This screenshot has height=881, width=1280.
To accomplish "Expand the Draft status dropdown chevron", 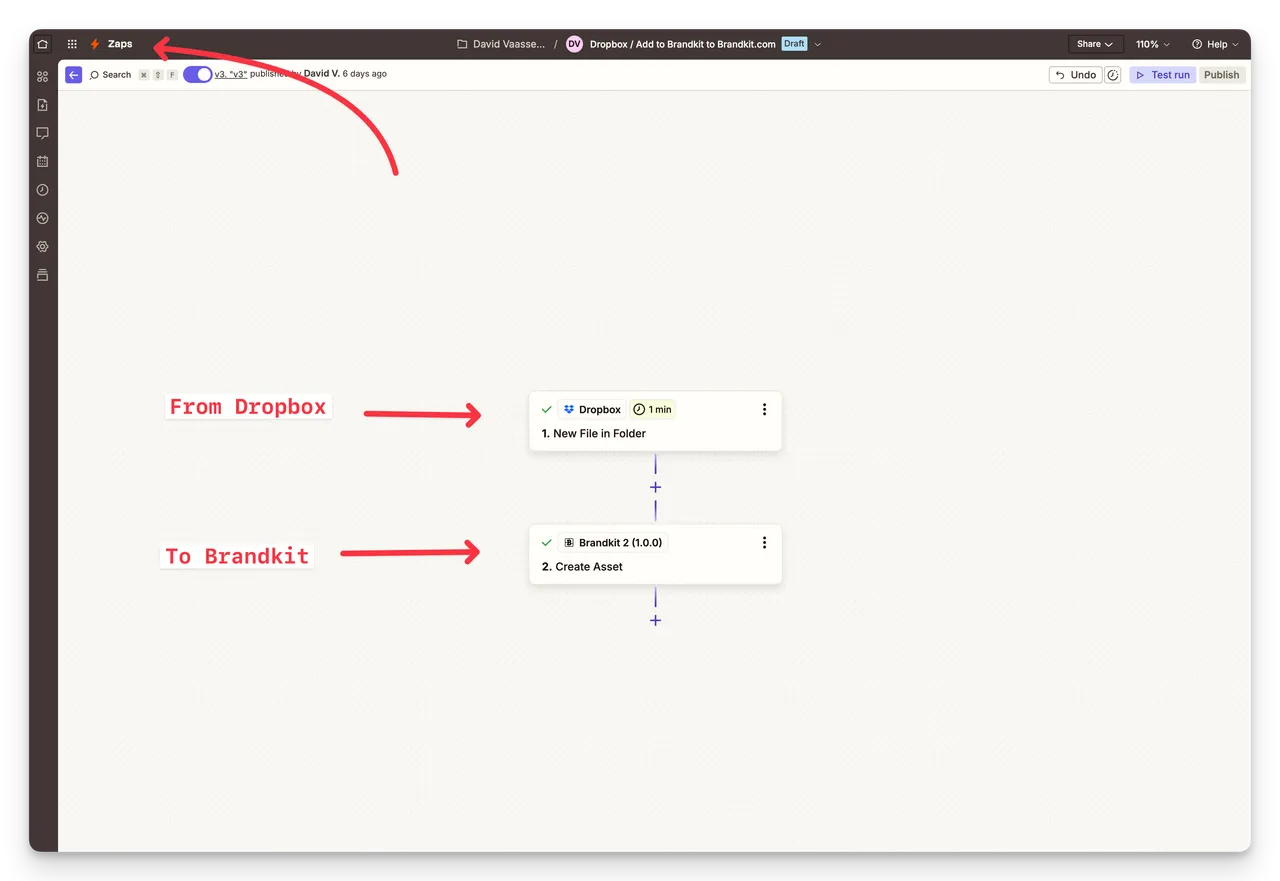I will [x=818, y=44].
